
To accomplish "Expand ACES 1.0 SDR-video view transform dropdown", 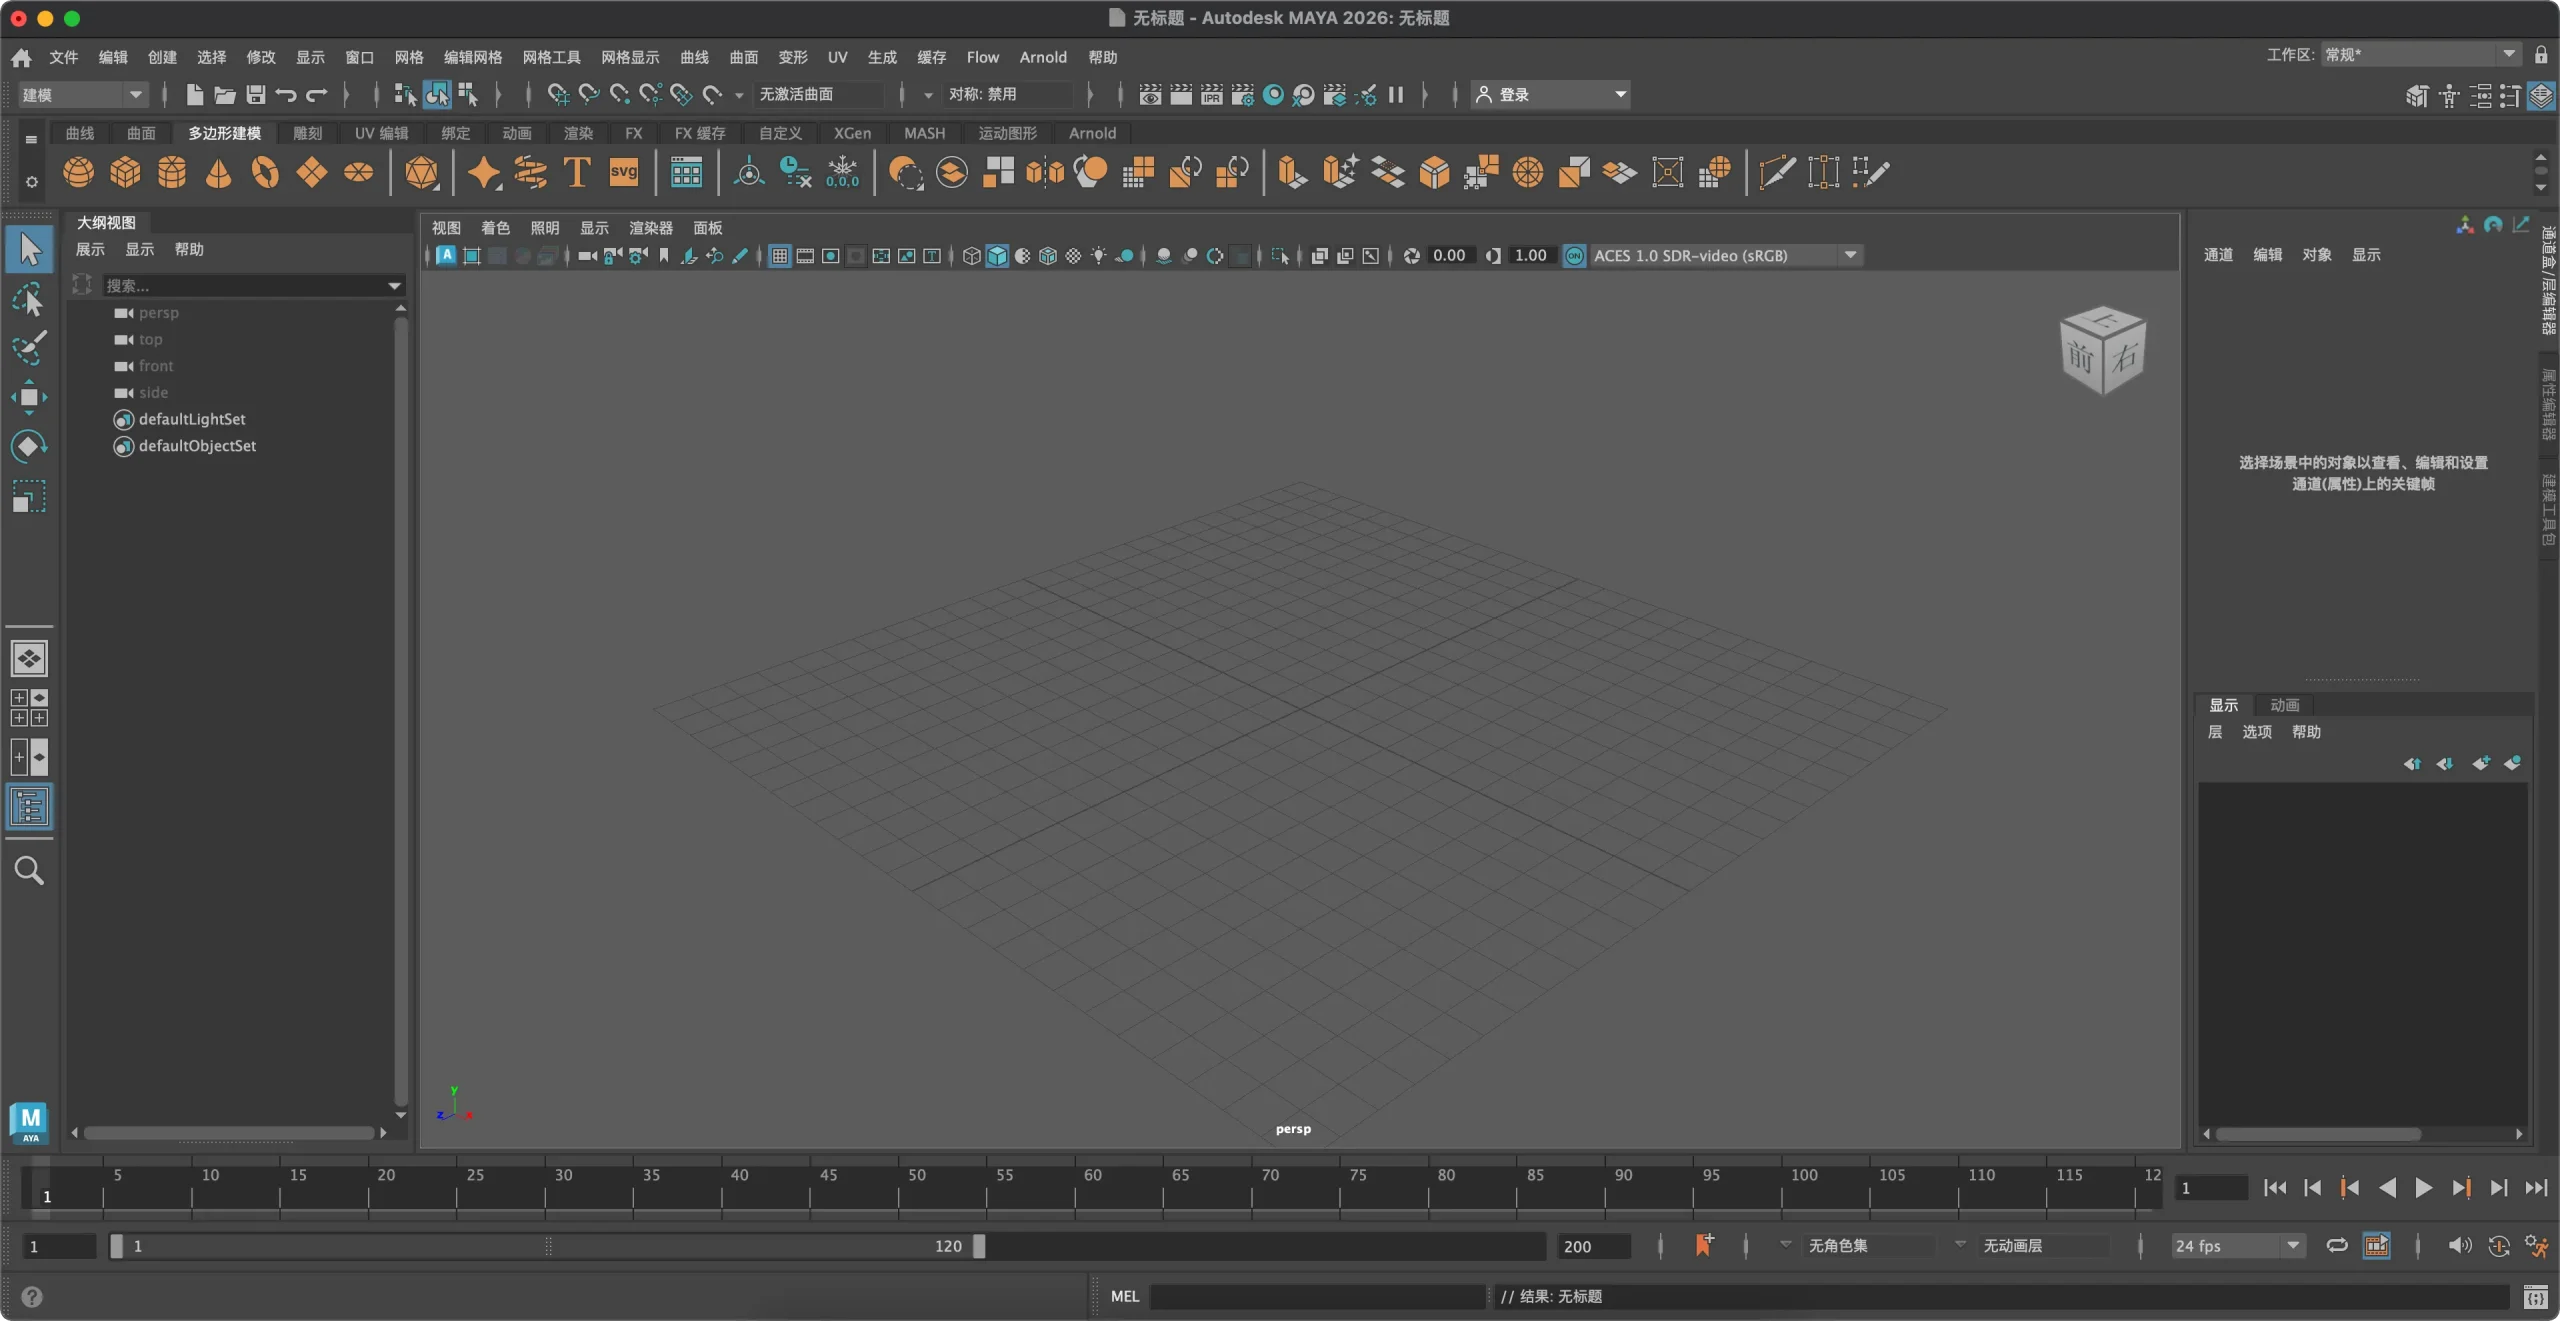I will [1851, 256].
